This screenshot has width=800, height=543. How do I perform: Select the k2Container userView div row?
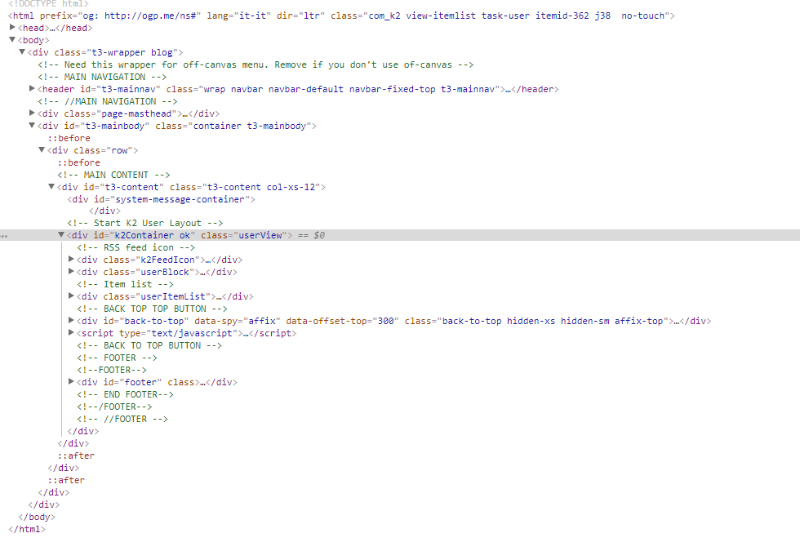(400, 235)
